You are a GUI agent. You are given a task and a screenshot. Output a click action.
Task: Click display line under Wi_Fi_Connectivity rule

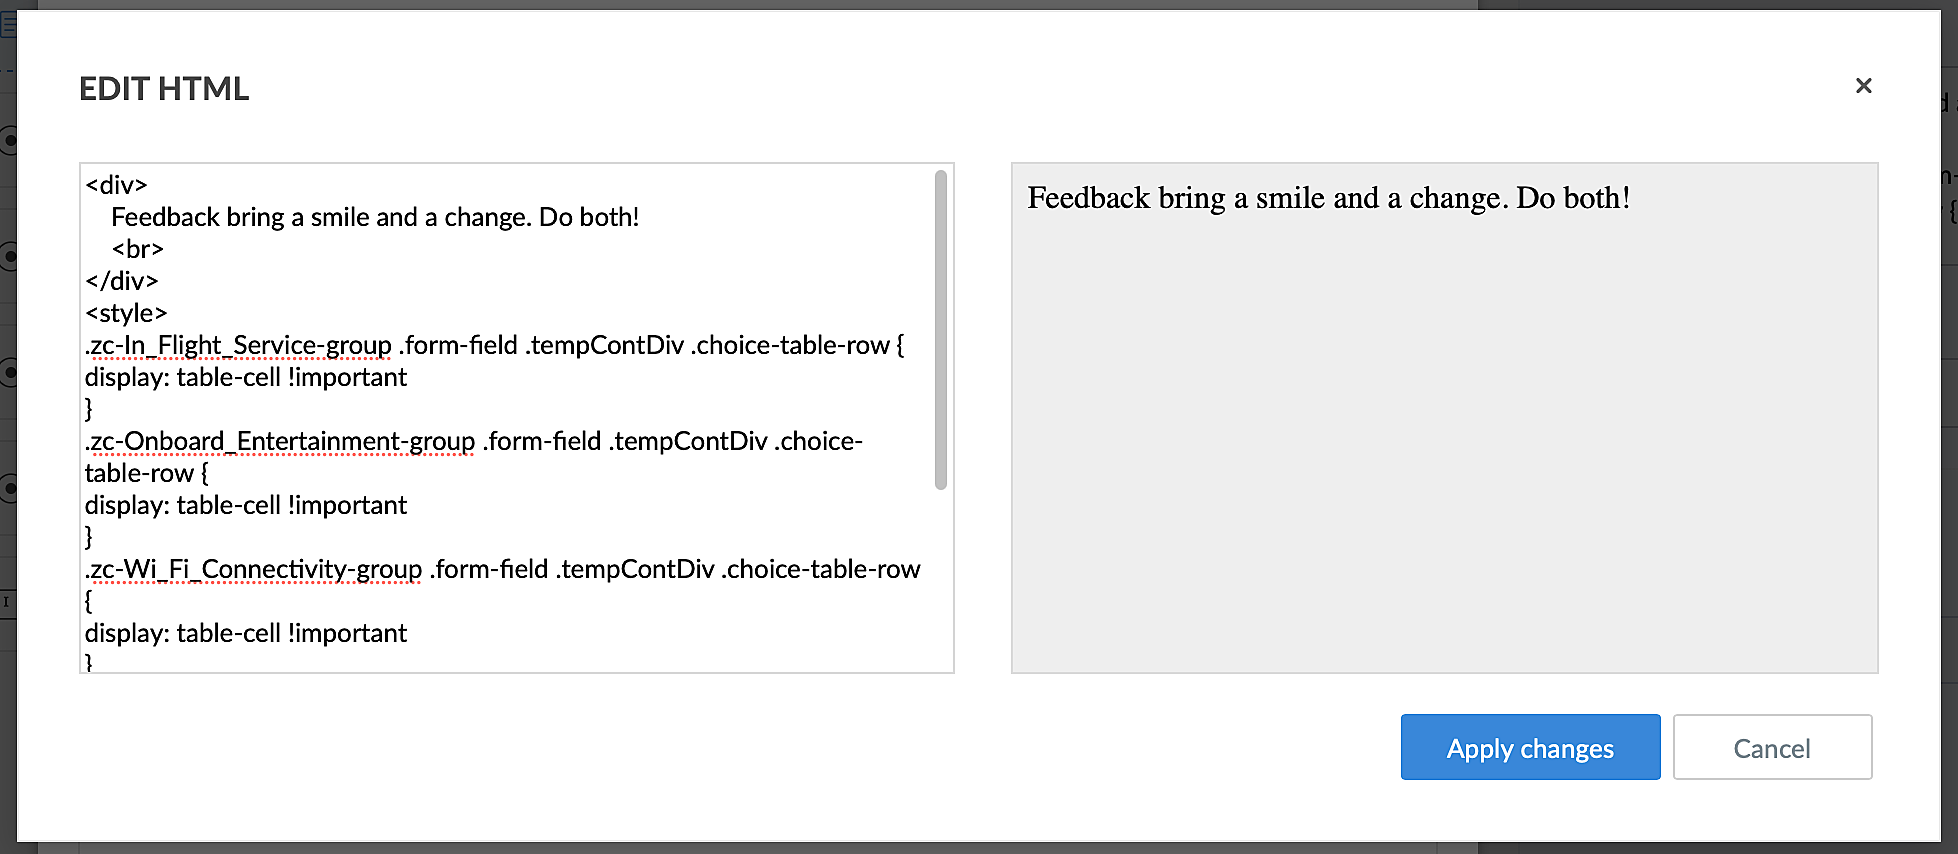point(246,634)
